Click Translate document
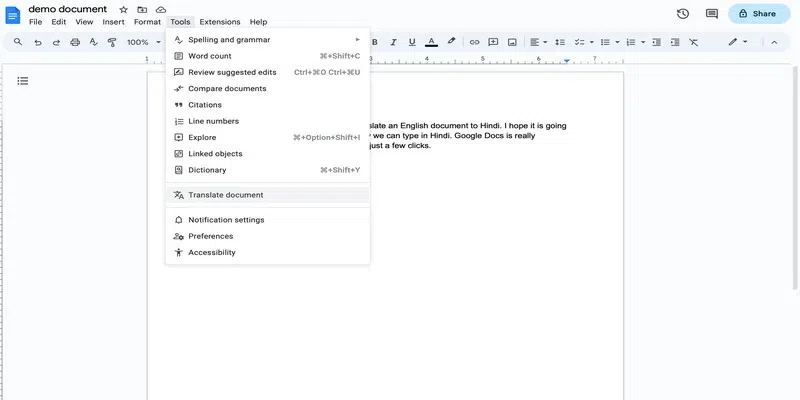The width and height of the screenshot is (800, 400). (x=268, y=195)
